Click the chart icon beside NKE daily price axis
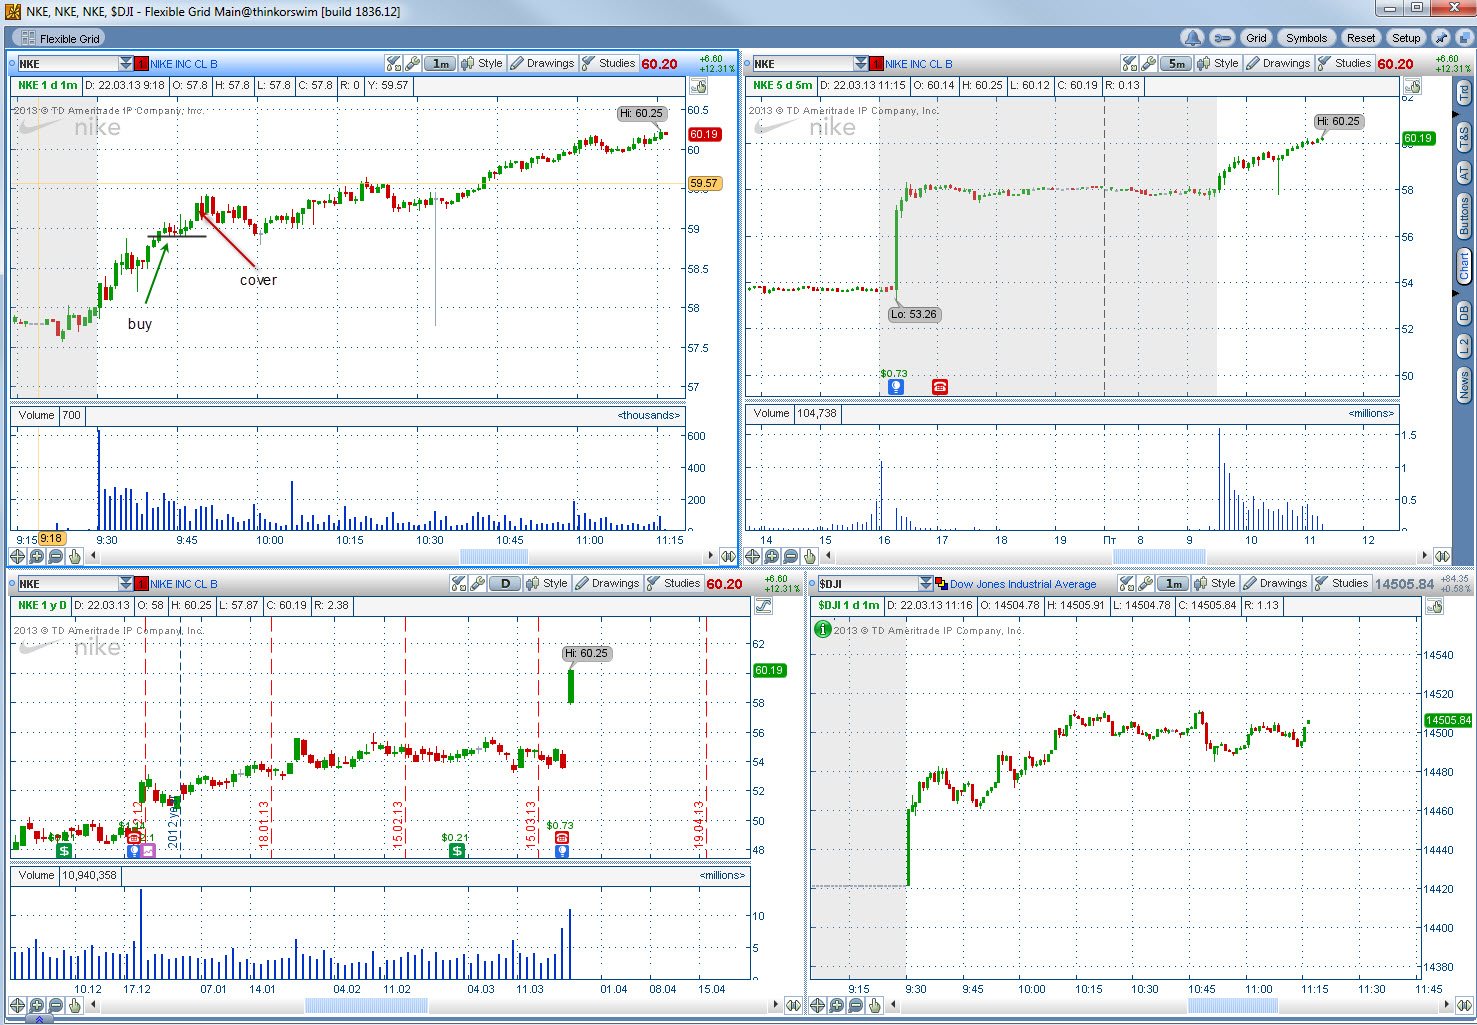This screenshot has width=1477, height=1025. 763,605
